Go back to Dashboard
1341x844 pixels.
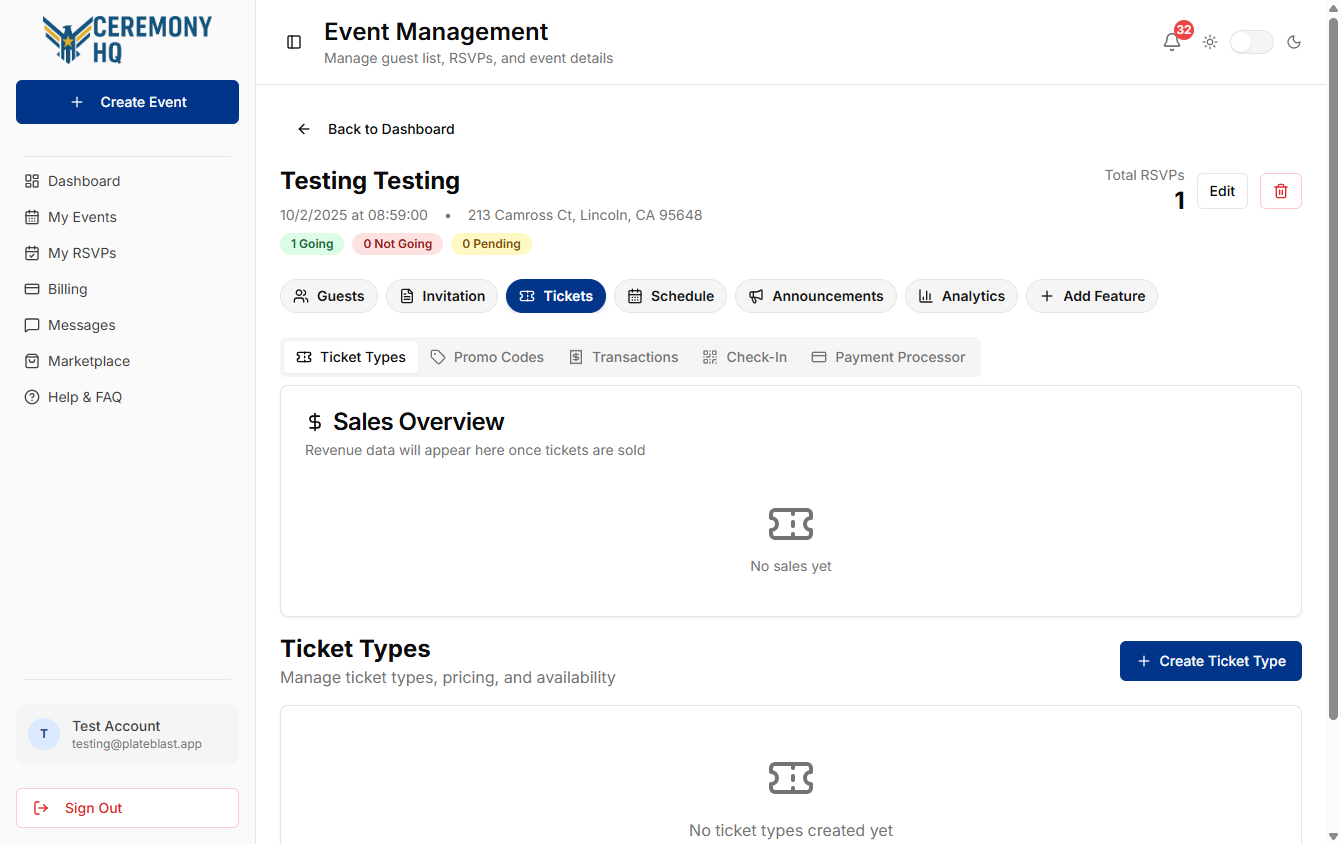coord(376,129)
